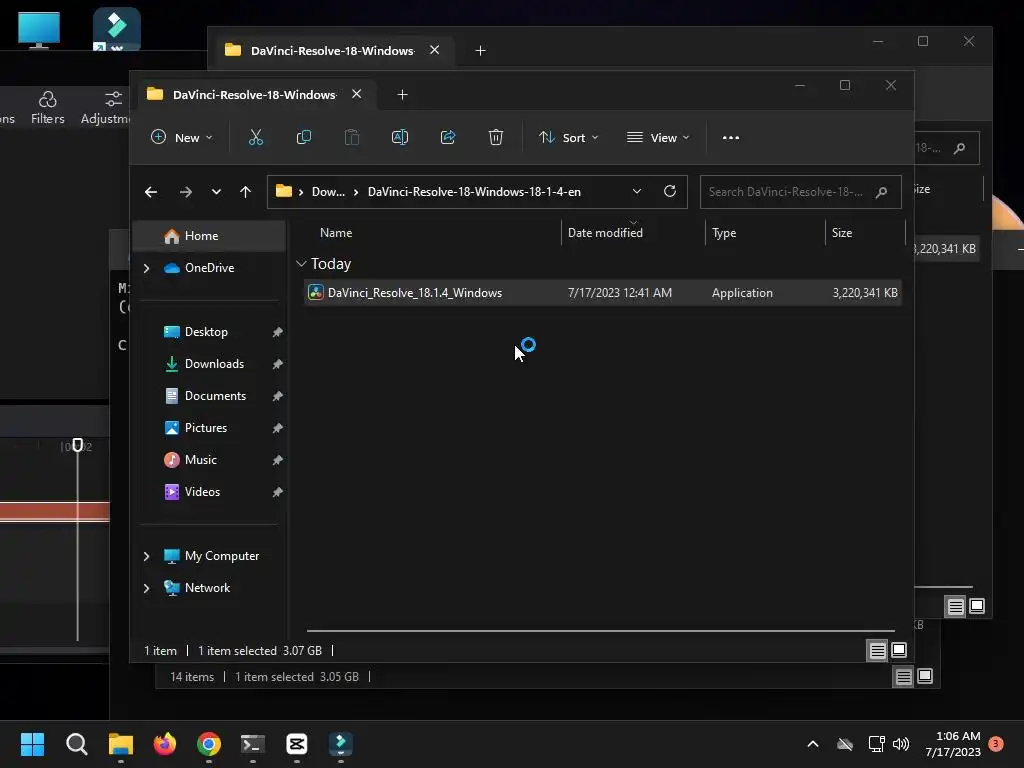Click the Filmora timeline playhead marker
The height and width of the screenshot is (768, 1024).
(78, 445)
